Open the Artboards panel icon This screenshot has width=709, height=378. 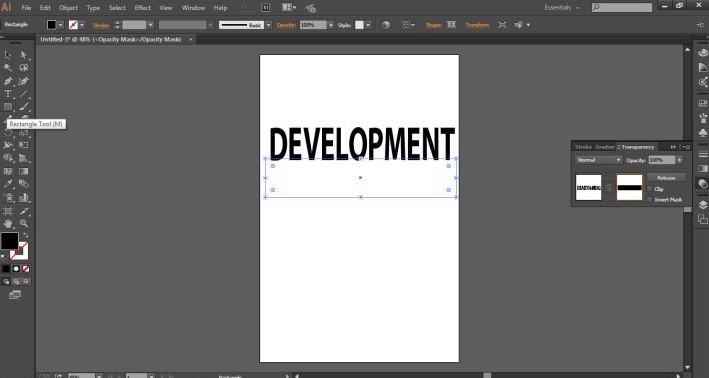click(x=703, y=219)
